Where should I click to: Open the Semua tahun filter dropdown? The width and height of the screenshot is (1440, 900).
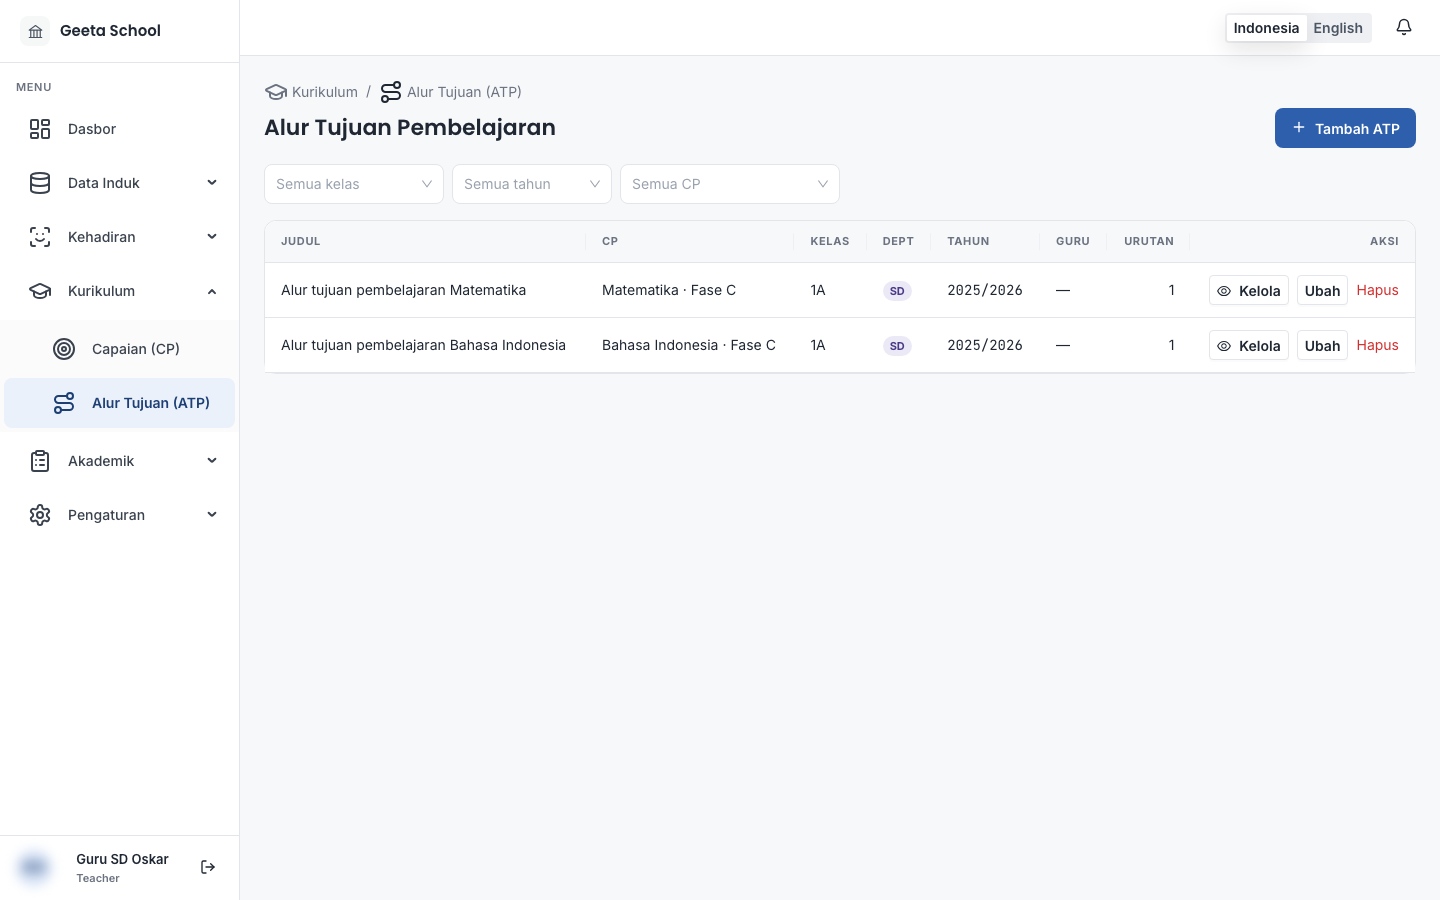coord(532,184)
